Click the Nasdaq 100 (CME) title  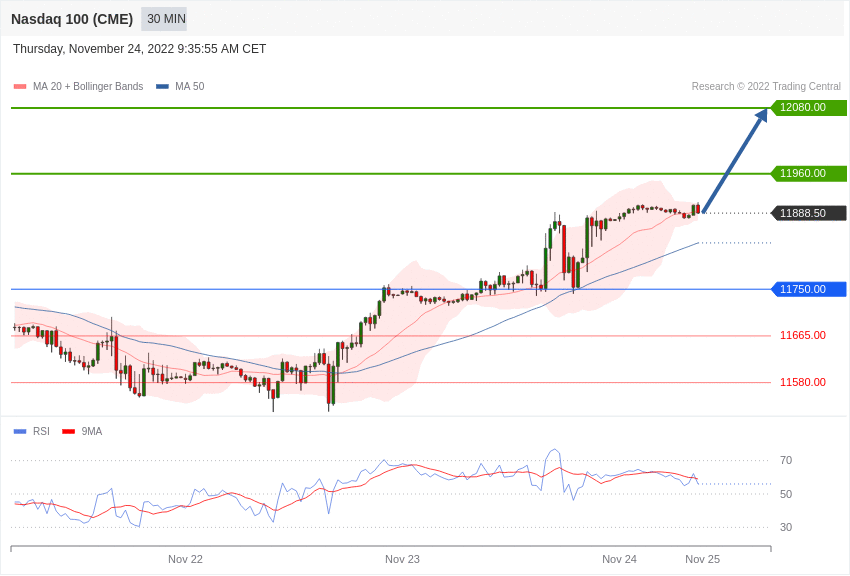(x=72, y=19)
